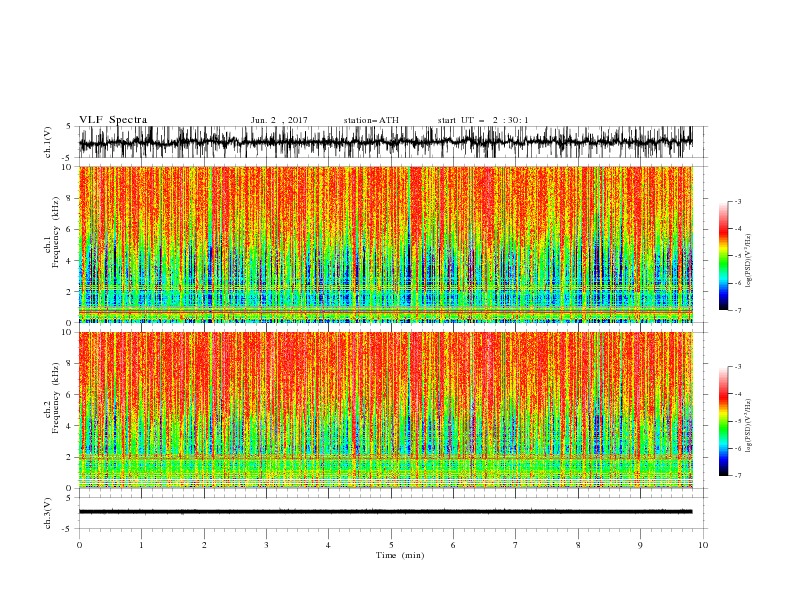Click the time axis tick label '4'
Viewport: 792px width, 612px height.
[328, 545]
